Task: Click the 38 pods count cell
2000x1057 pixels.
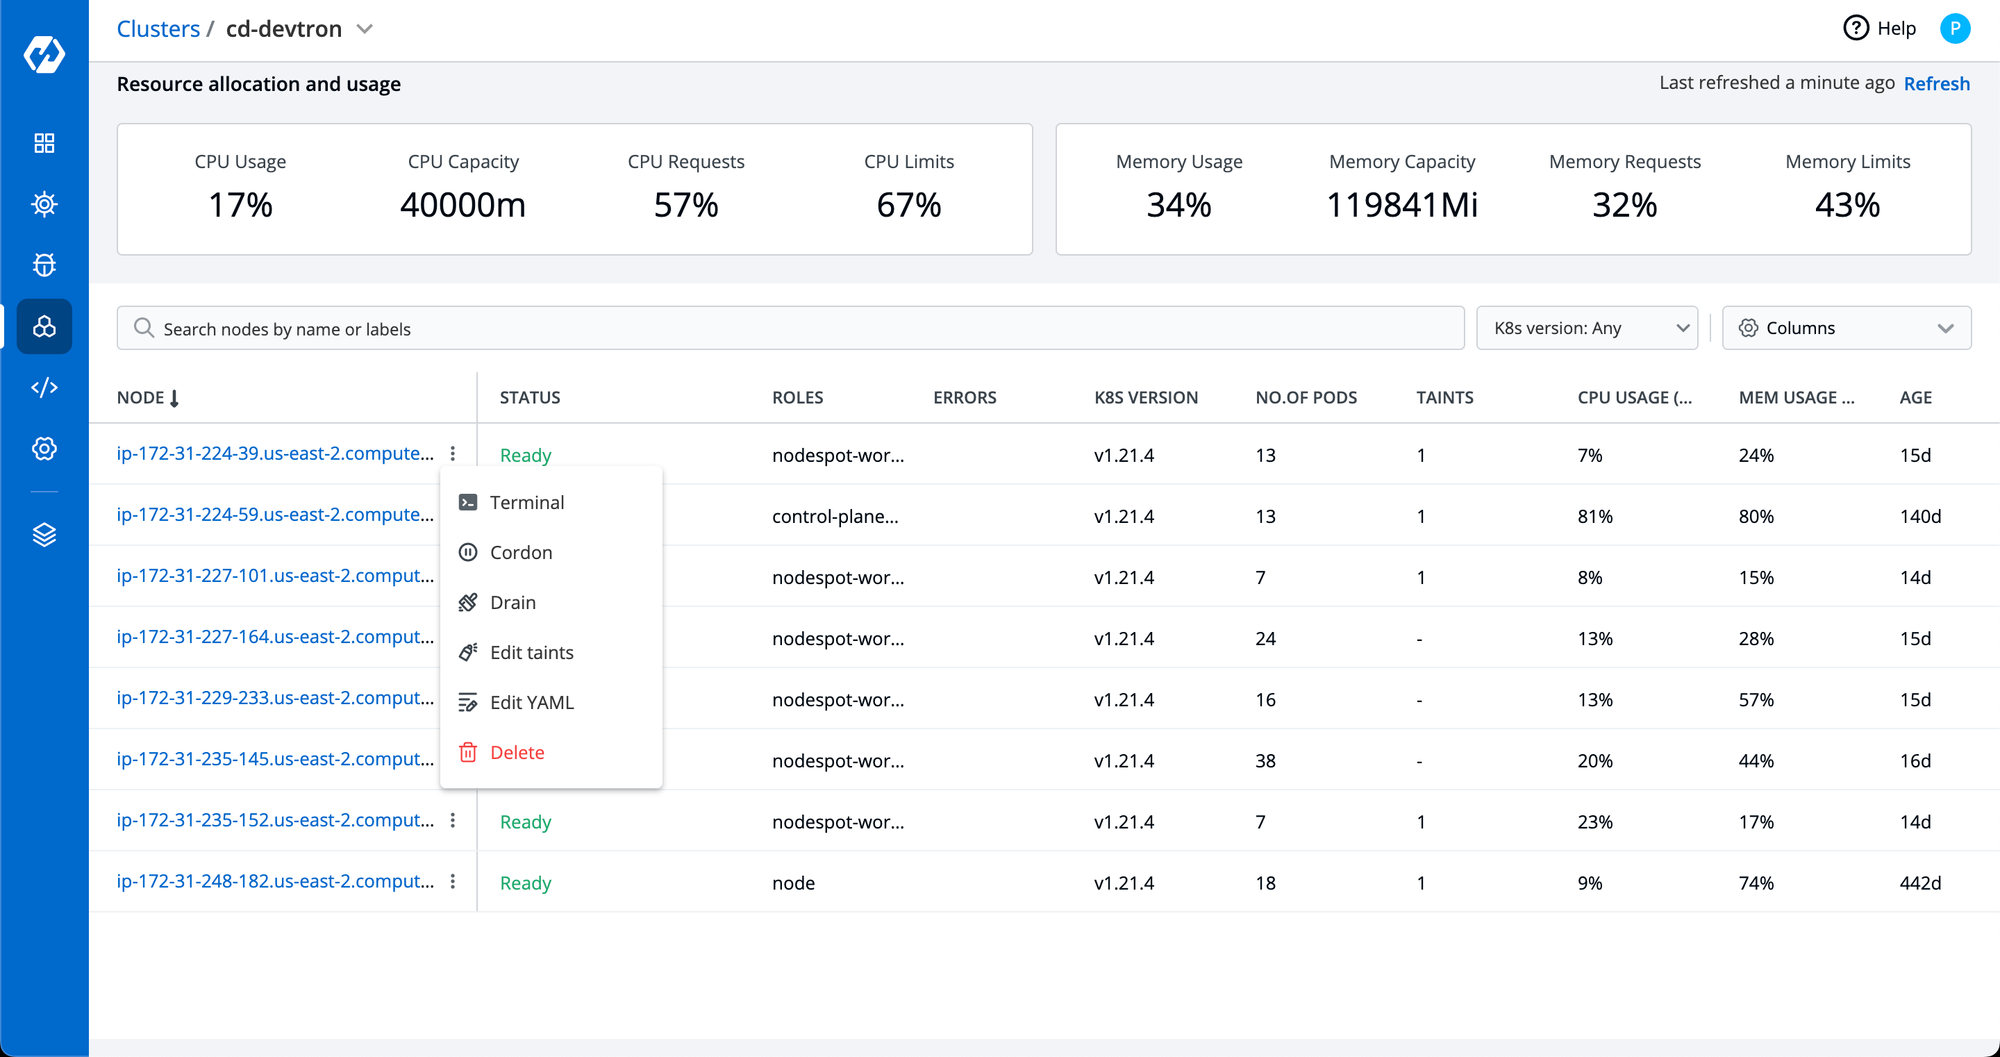Action: pyautogui.click(x=1265, y=761)
